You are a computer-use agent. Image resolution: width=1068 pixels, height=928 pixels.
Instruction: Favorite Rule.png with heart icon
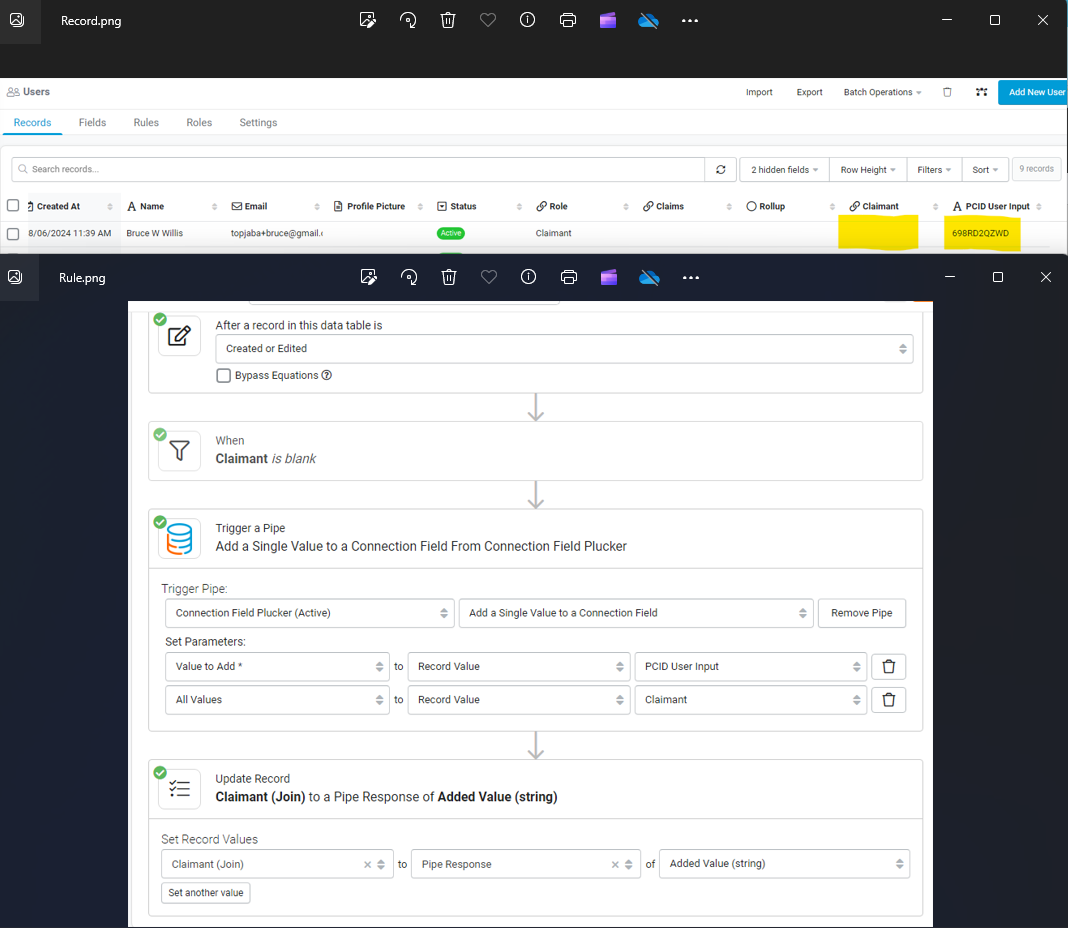489,277
